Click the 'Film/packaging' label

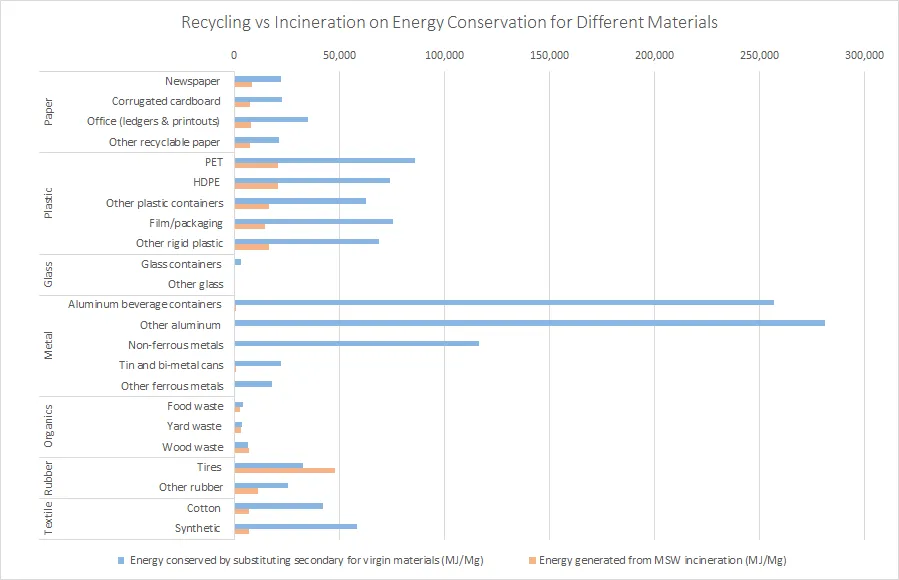(186, 224)
